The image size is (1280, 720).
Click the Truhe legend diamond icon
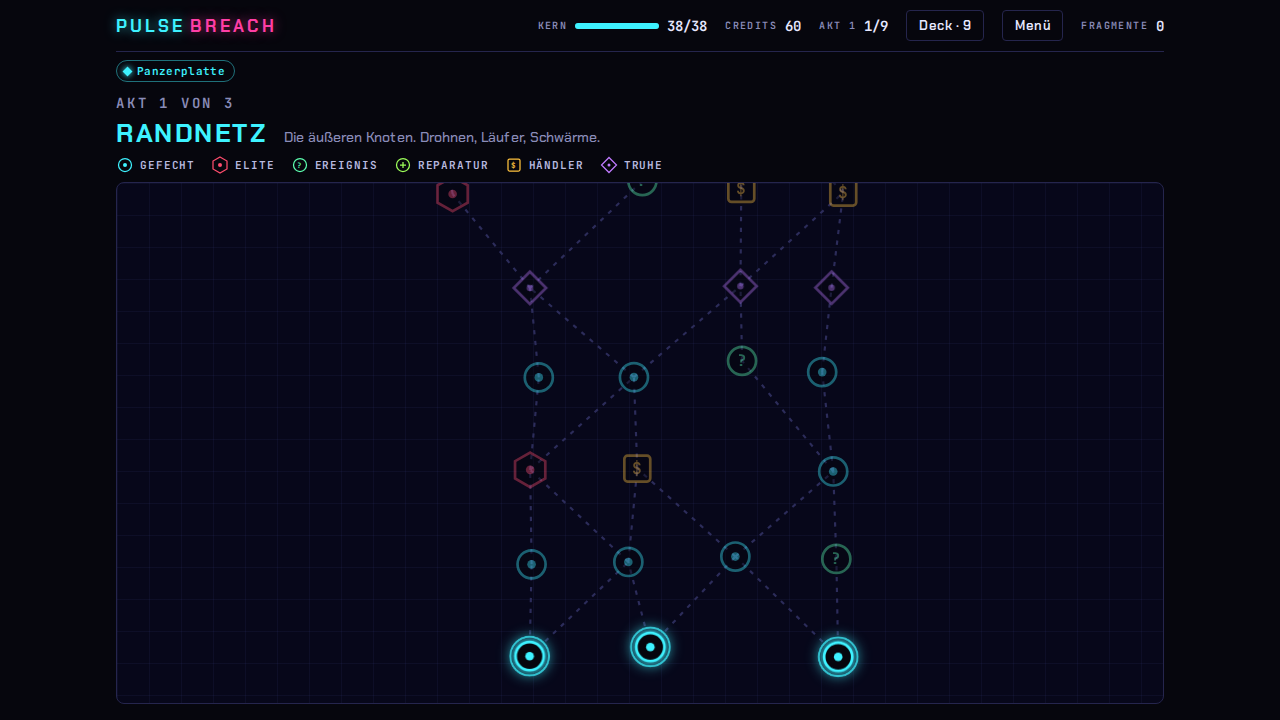(x=609, y=165)
